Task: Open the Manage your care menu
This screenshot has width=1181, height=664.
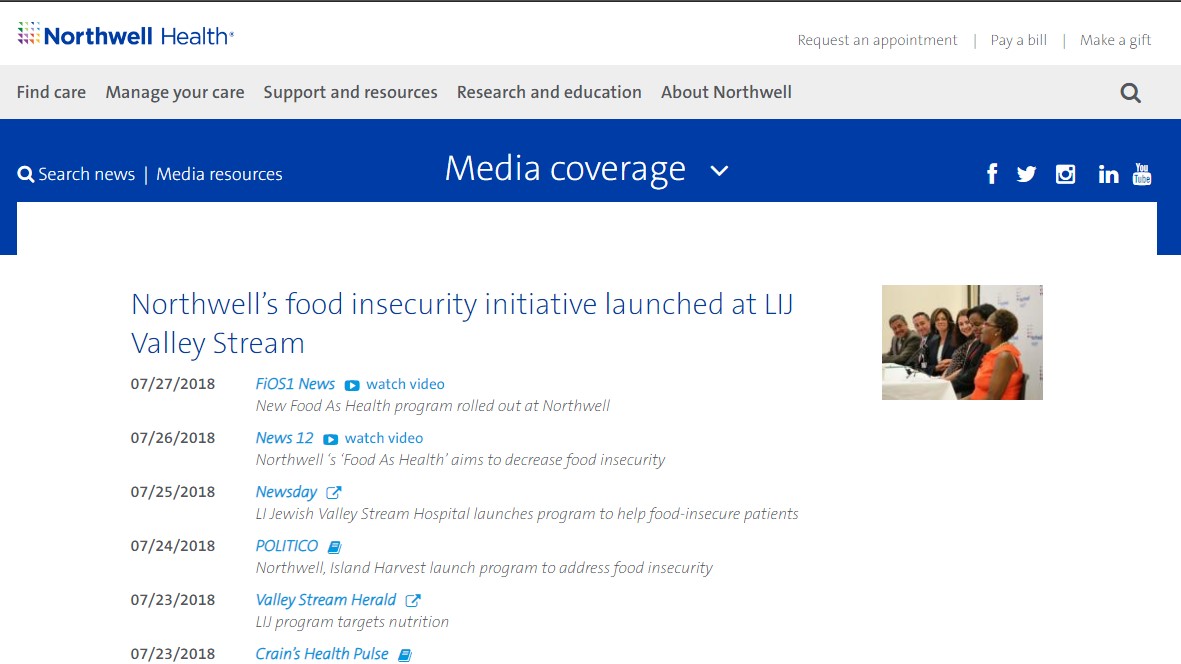Action: pyautogui.click(x=175, y=93)
